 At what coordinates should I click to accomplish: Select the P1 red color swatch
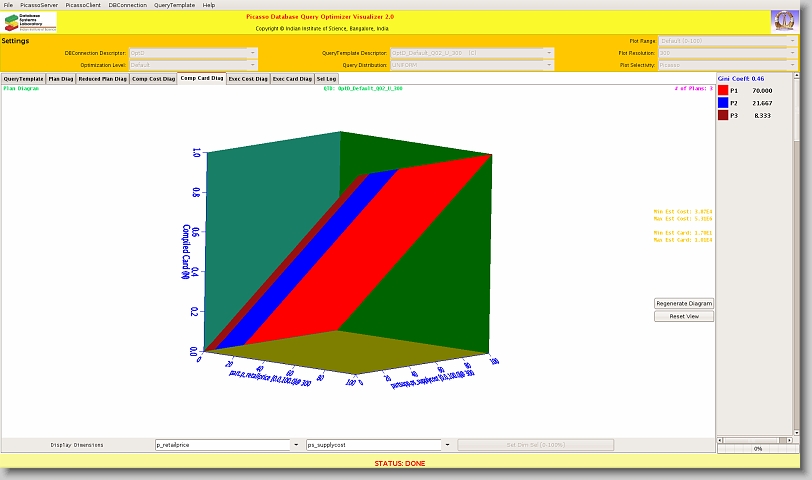click(723, 90)
